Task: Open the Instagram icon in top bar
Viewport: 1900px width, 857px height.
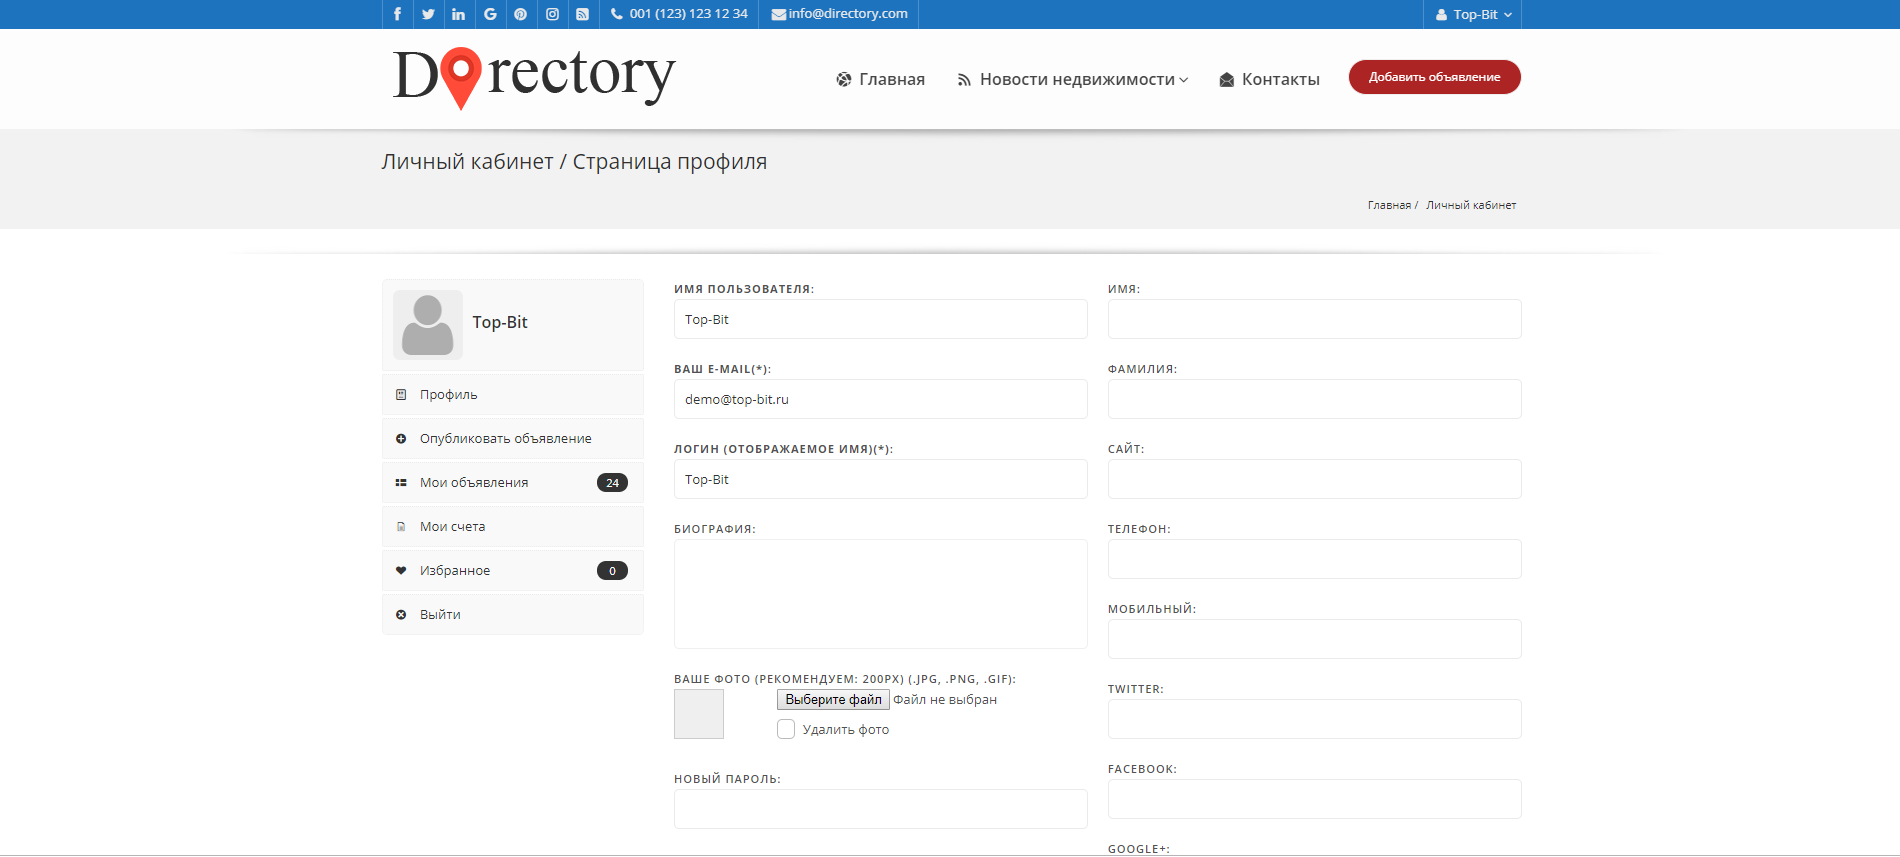Action: click(552, 14)
